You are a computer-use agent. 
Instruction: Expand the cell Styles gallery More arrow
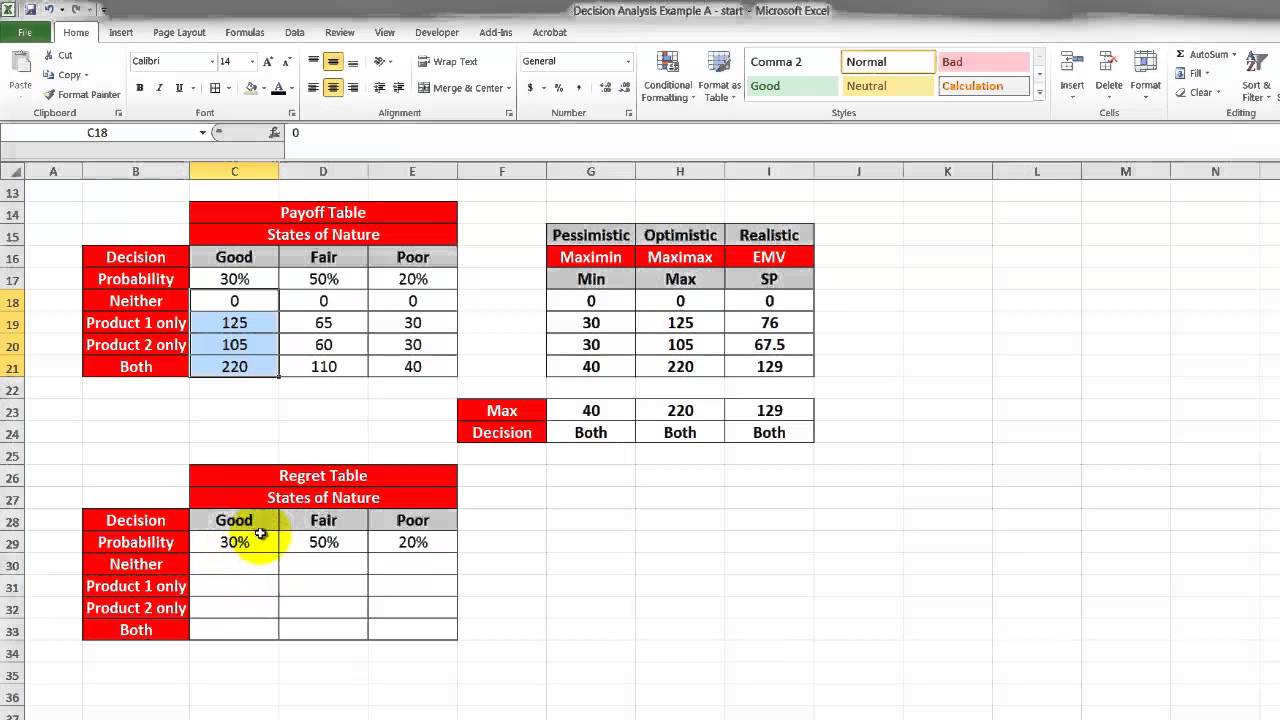pyautogui.click(x=1040, y=92)
